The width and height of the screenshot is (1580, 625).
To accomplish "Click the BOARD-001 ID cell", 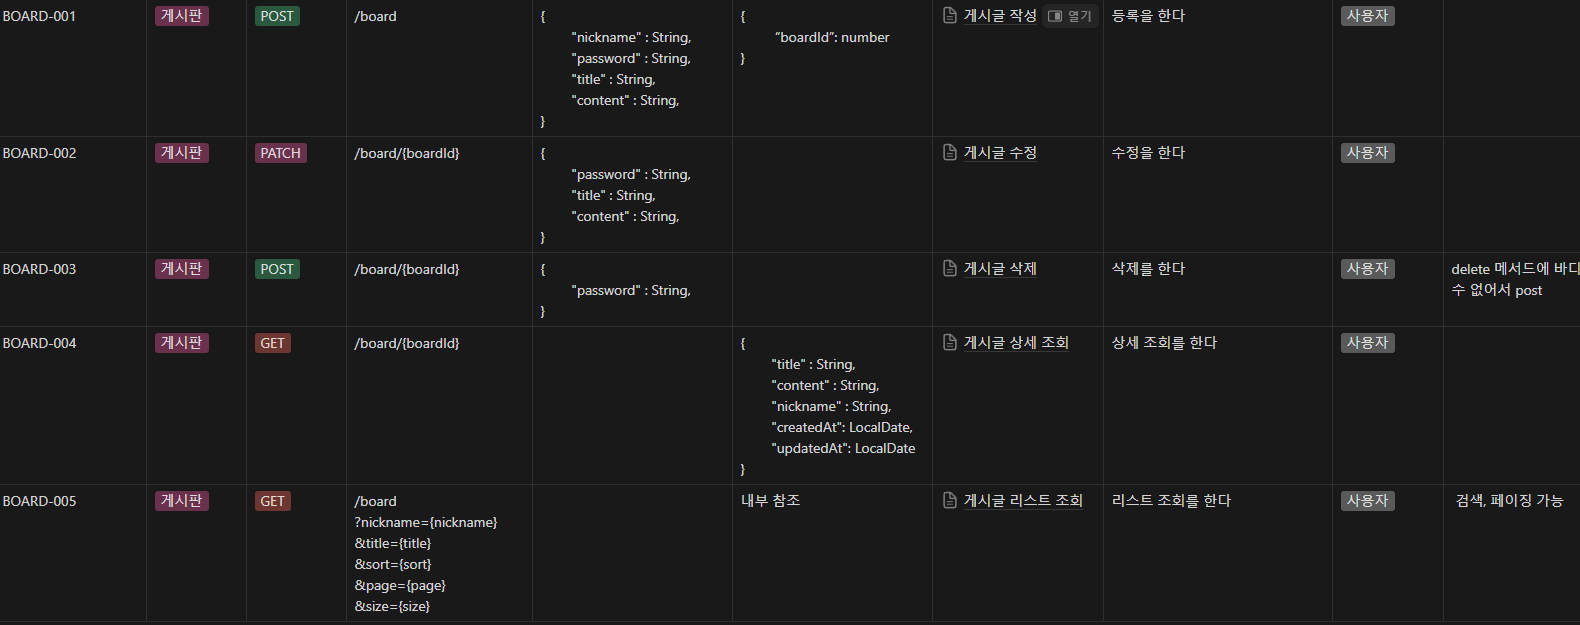I will tap(40, 16).
